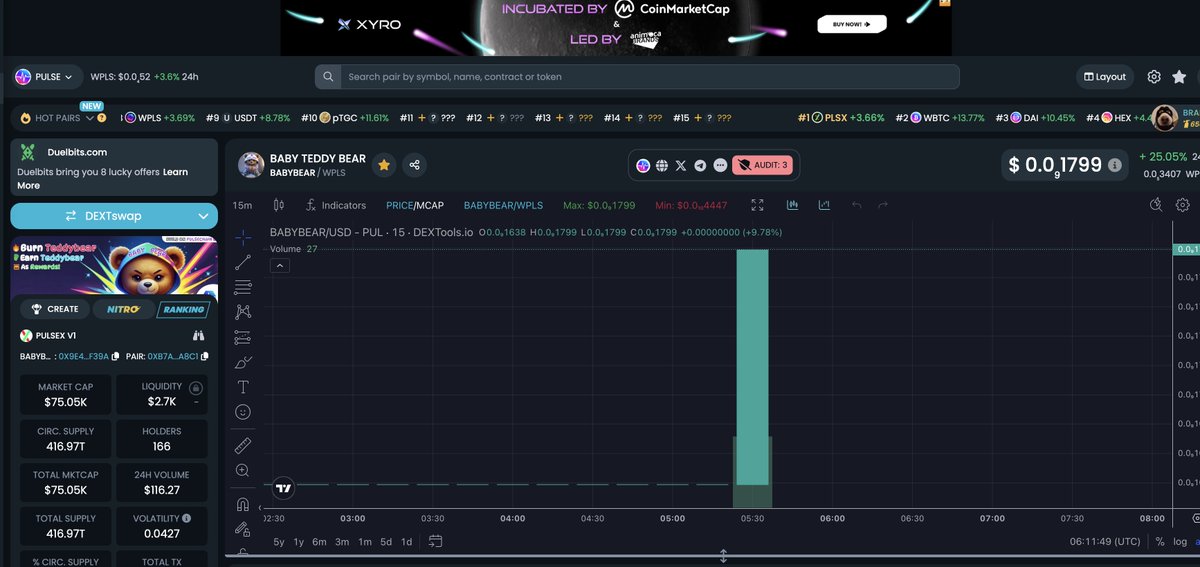Select the Text annotation tool
1200x567 pixels.
point(243,387)
